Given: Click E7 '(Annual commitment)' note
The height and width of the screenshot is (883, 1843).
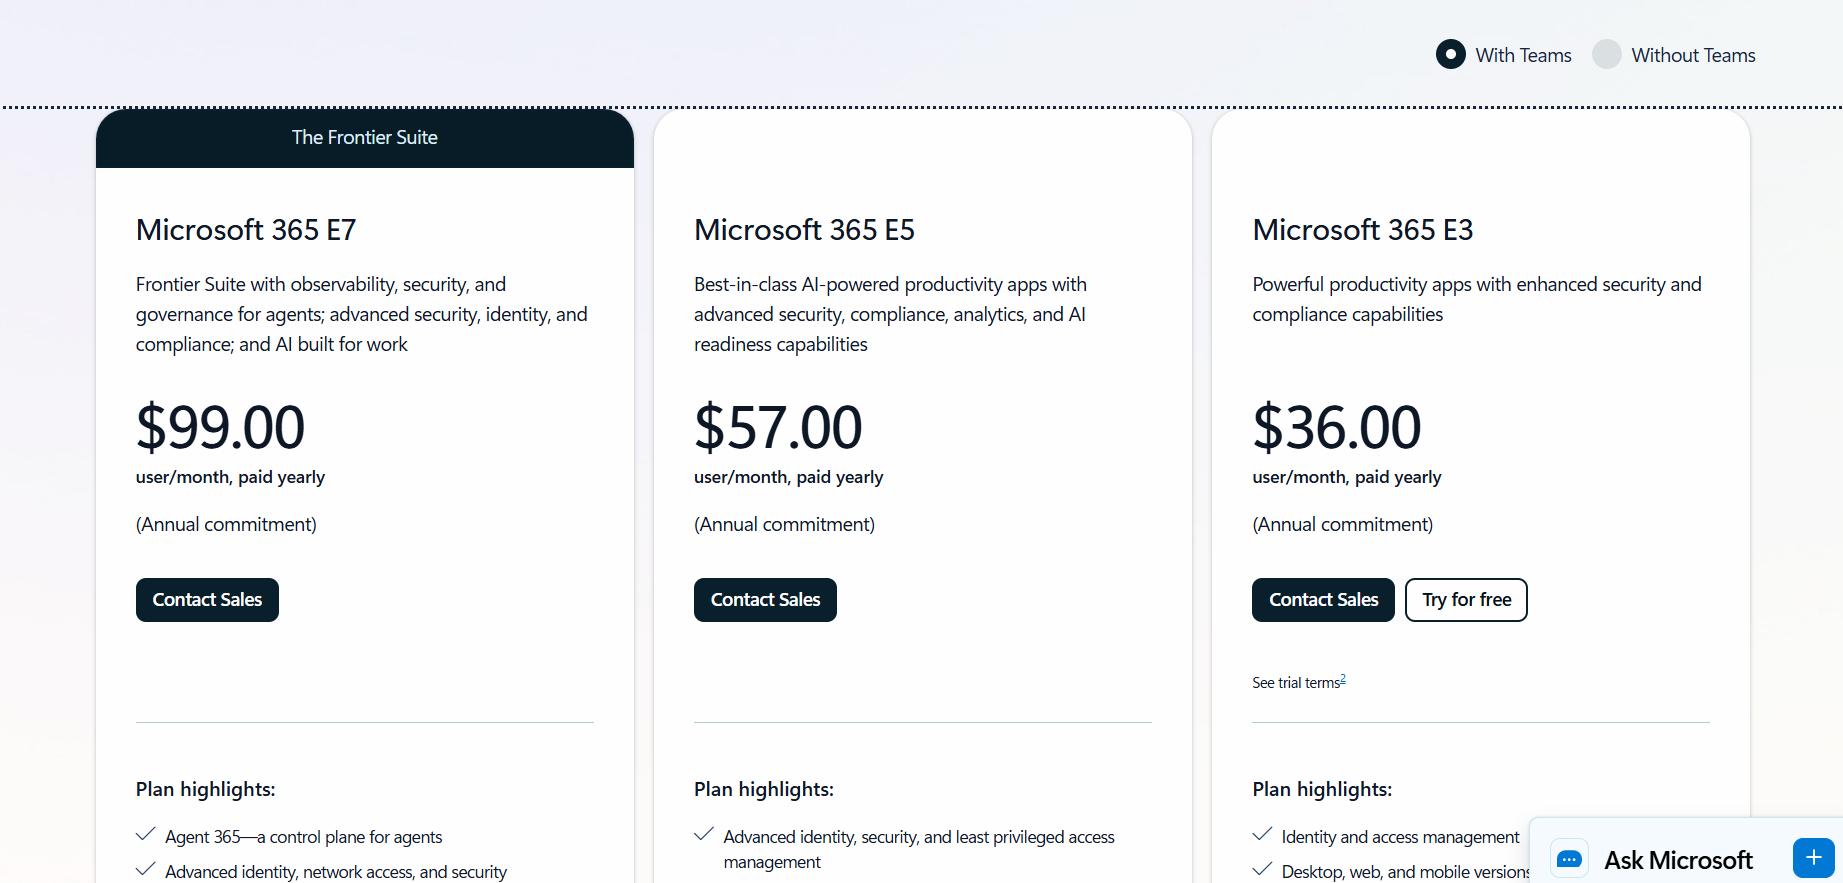Looking at the screenshot, I should (x=226, y=525).
